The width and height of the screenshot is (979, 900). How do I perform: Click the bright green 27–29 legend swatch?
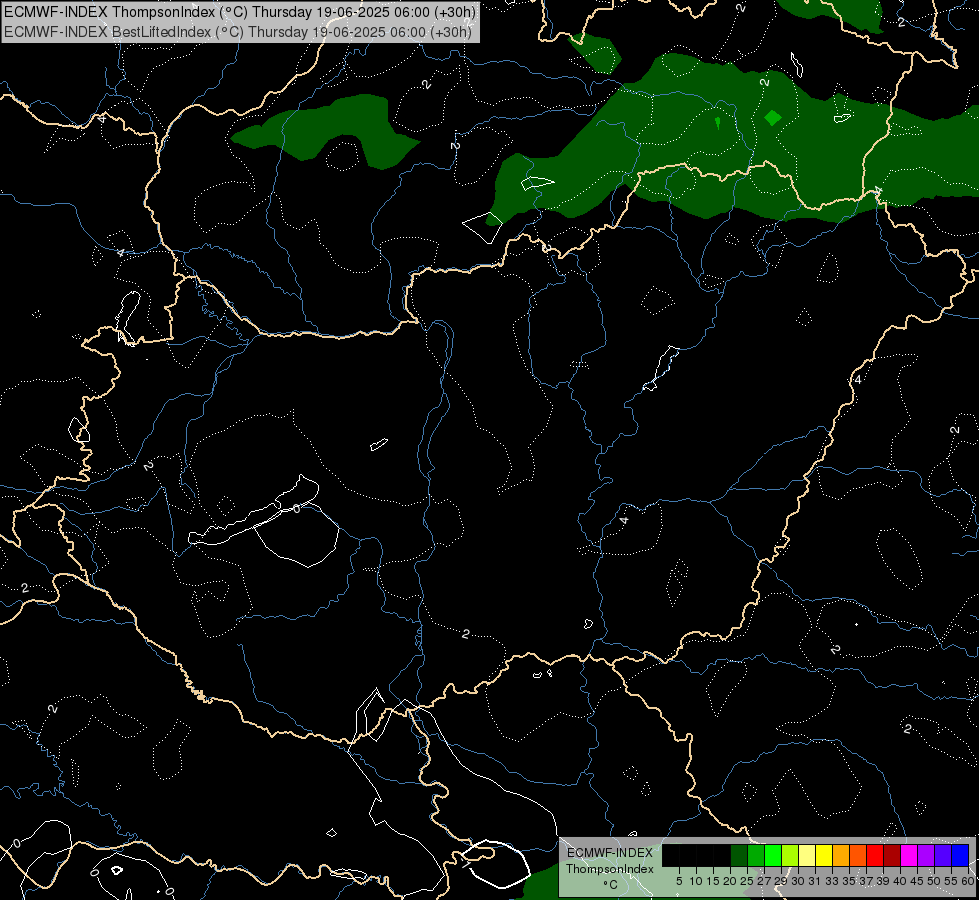click(773, 855)
